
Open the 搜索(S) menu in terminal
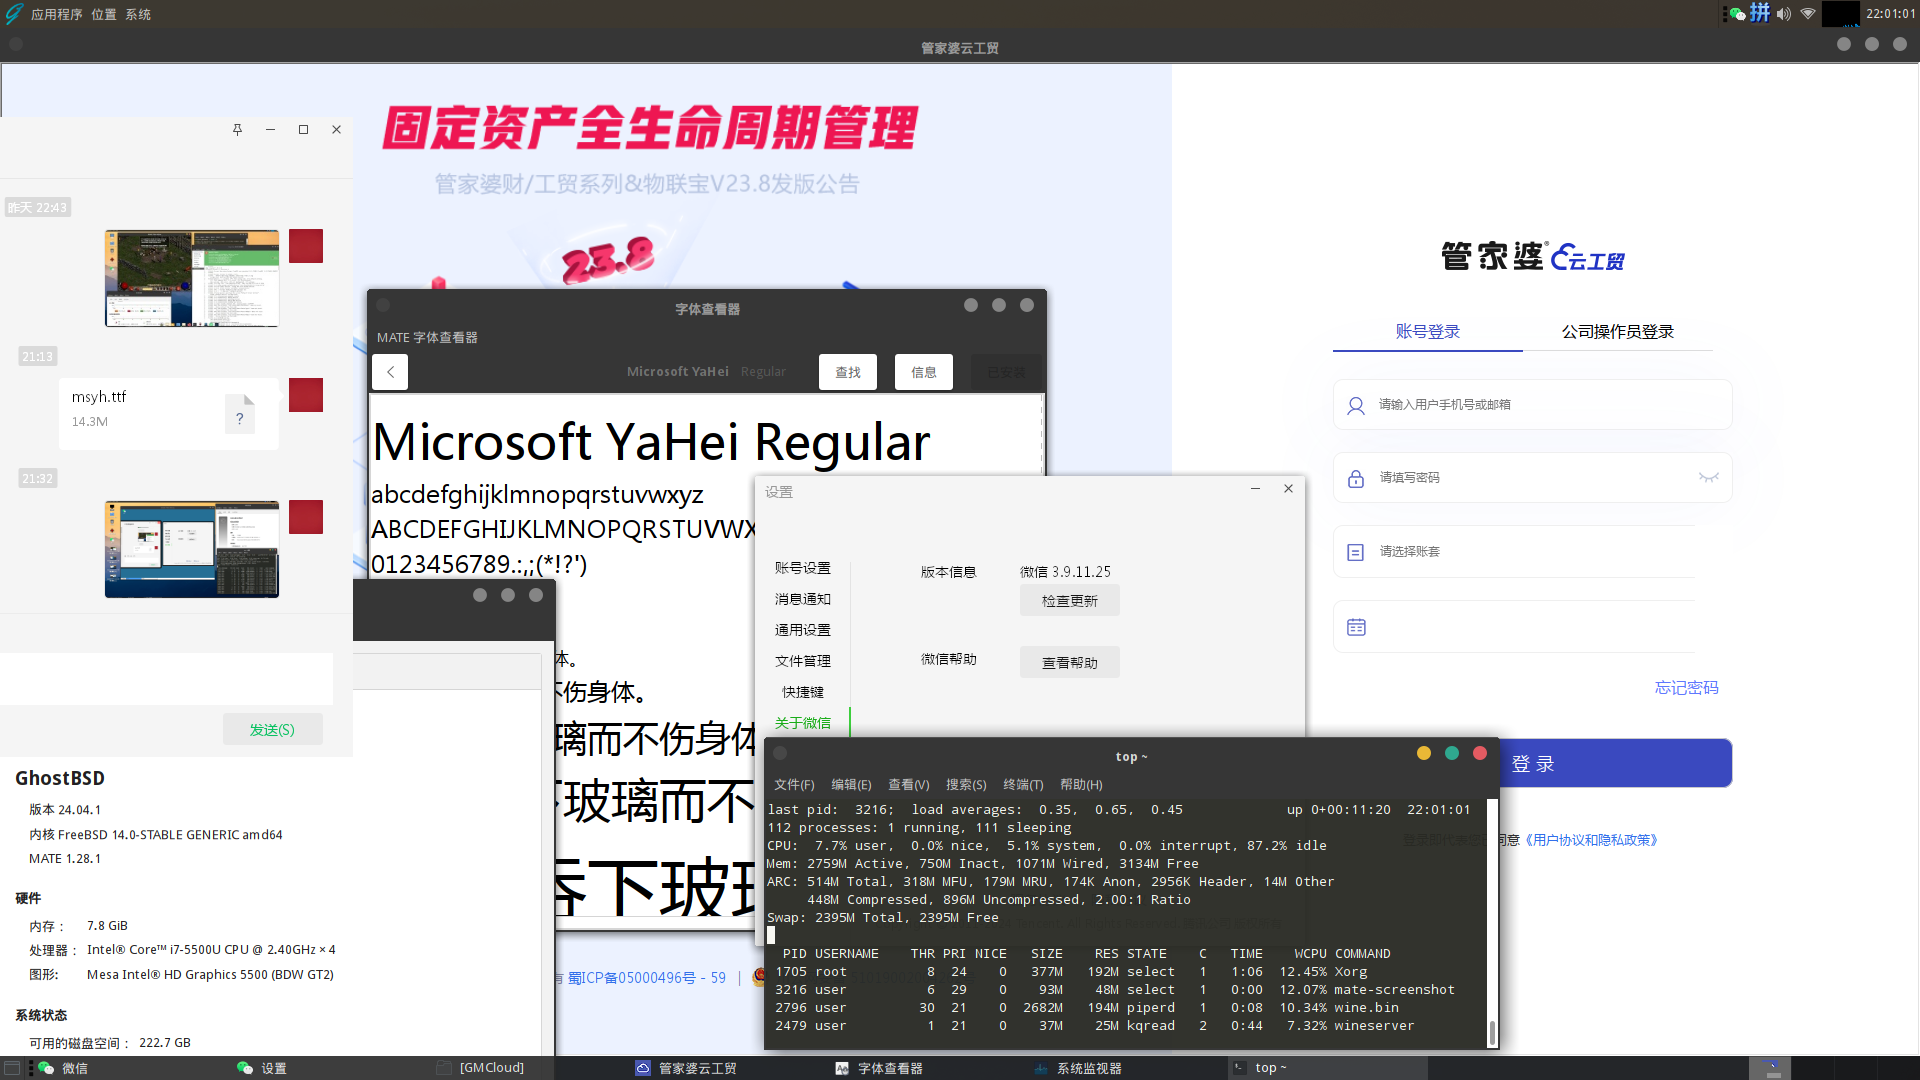pyautogui.click(x=966, y=785)
